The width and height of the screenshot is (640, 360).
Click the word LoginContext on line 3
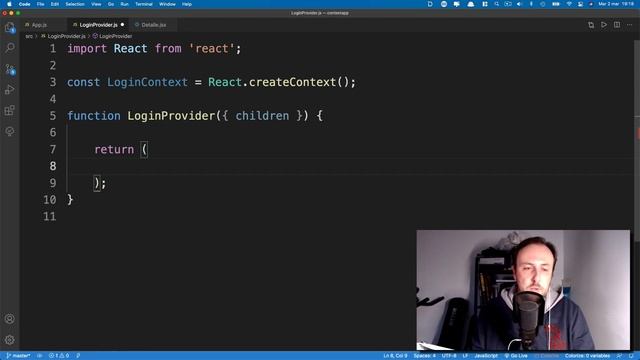tap(147, 82)
